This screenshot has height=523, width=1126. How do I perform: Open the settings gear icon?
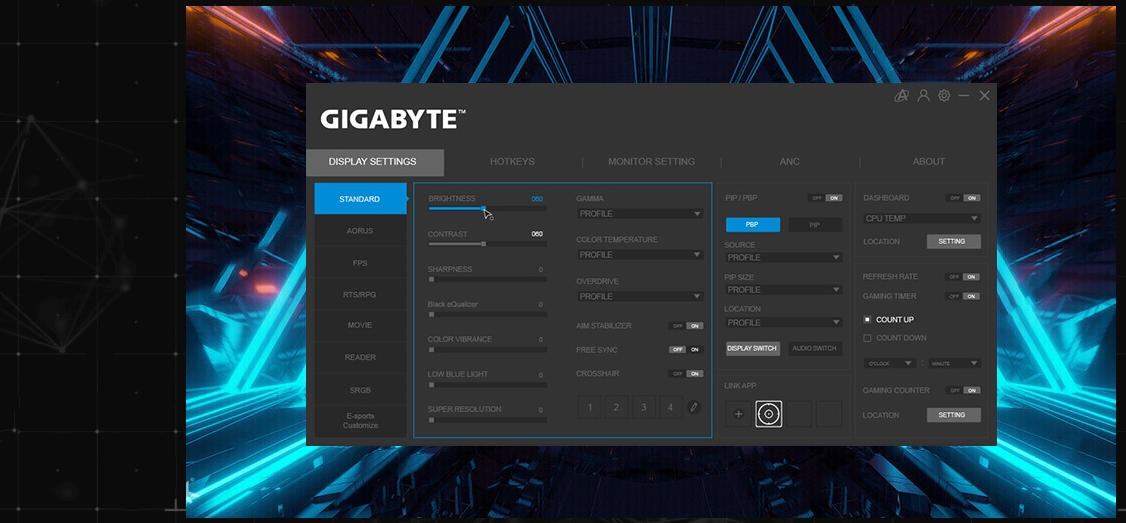[x=944, y=96]
